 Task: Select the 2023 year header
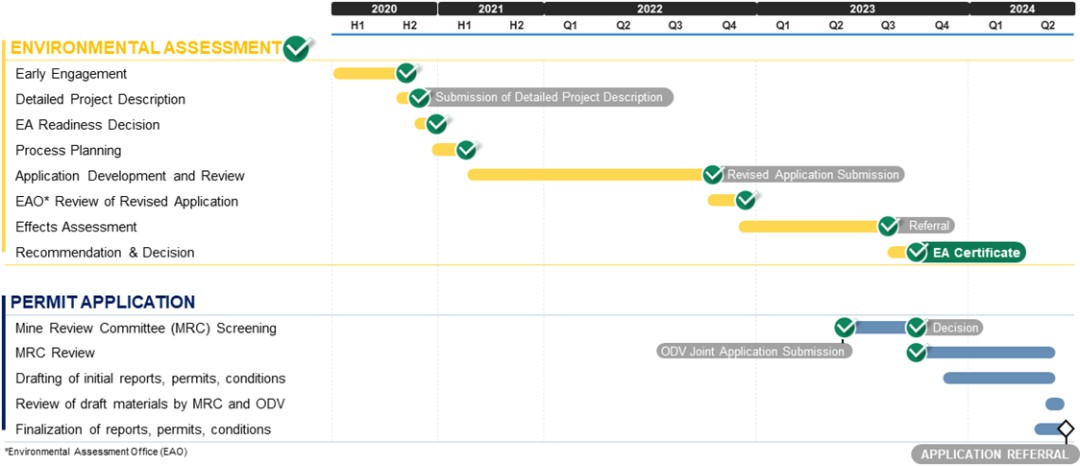tap(862, 9)
